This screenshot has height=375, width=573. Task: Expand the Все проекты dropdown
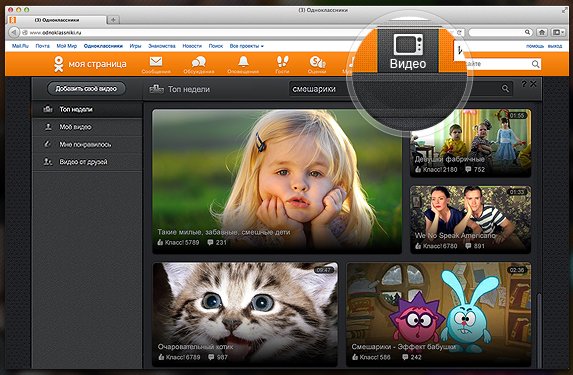click(x=246, y=46)
